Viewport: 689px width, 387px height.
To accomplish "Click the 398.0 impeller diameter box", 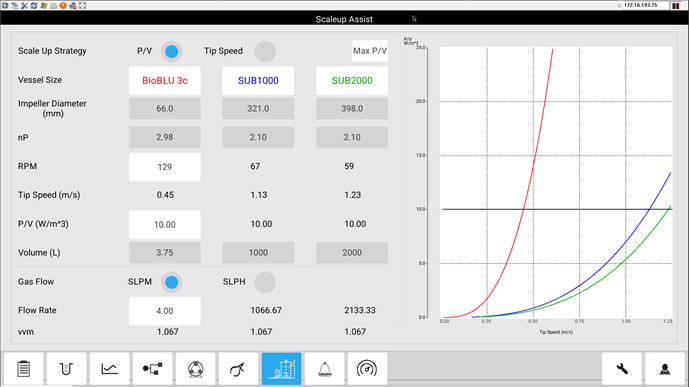I will coord(352,109).
